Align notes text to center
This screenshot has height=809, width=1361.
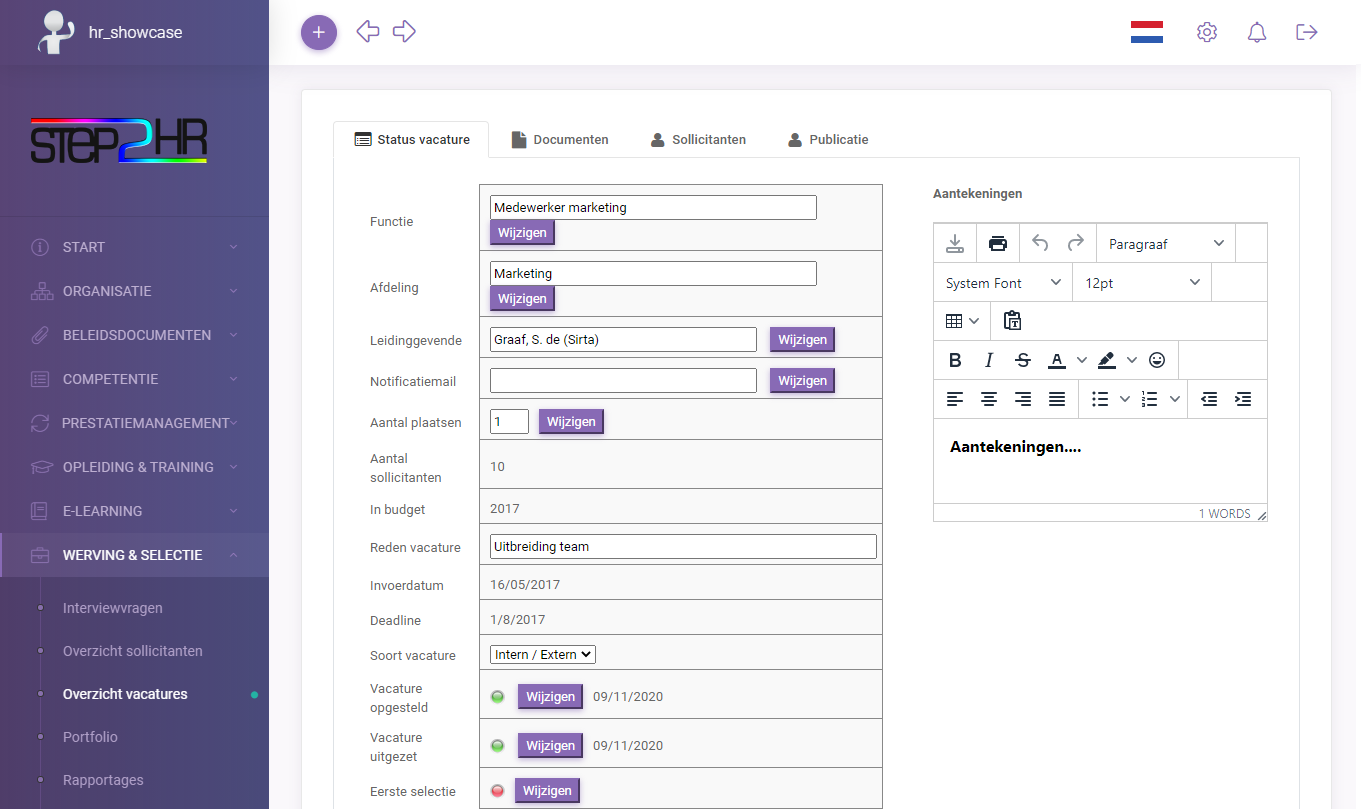point(988,398)
